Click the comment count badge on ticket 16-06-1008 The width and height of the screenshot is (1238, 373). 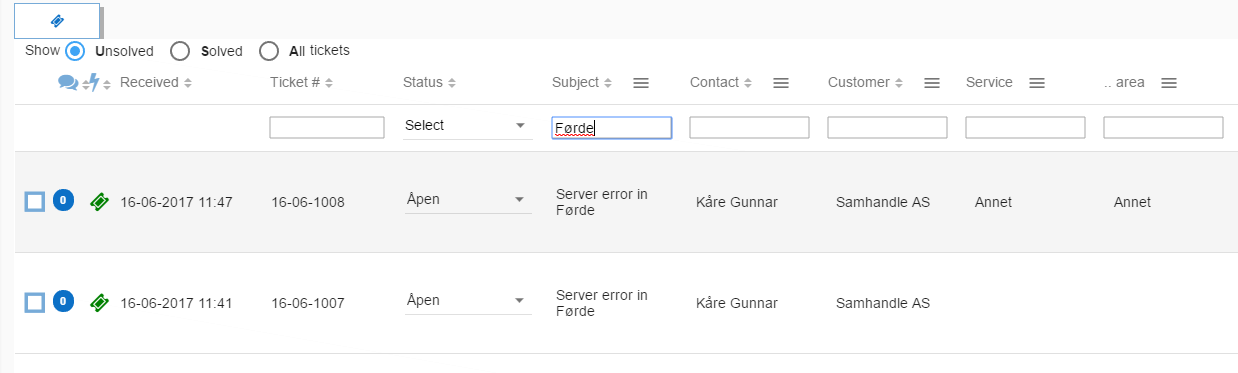point(63,200)
